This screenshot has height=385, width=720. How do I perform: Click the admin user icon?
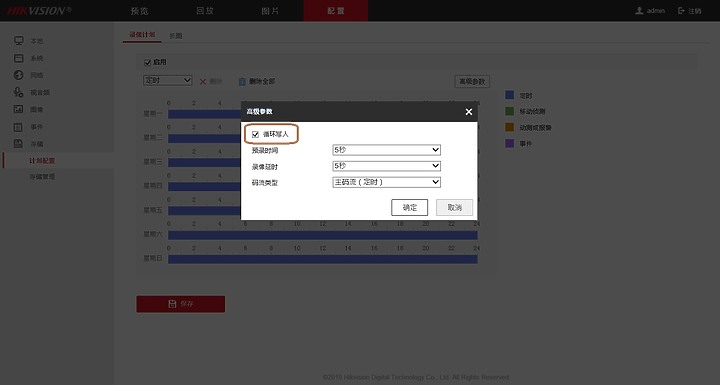[639, 11]
